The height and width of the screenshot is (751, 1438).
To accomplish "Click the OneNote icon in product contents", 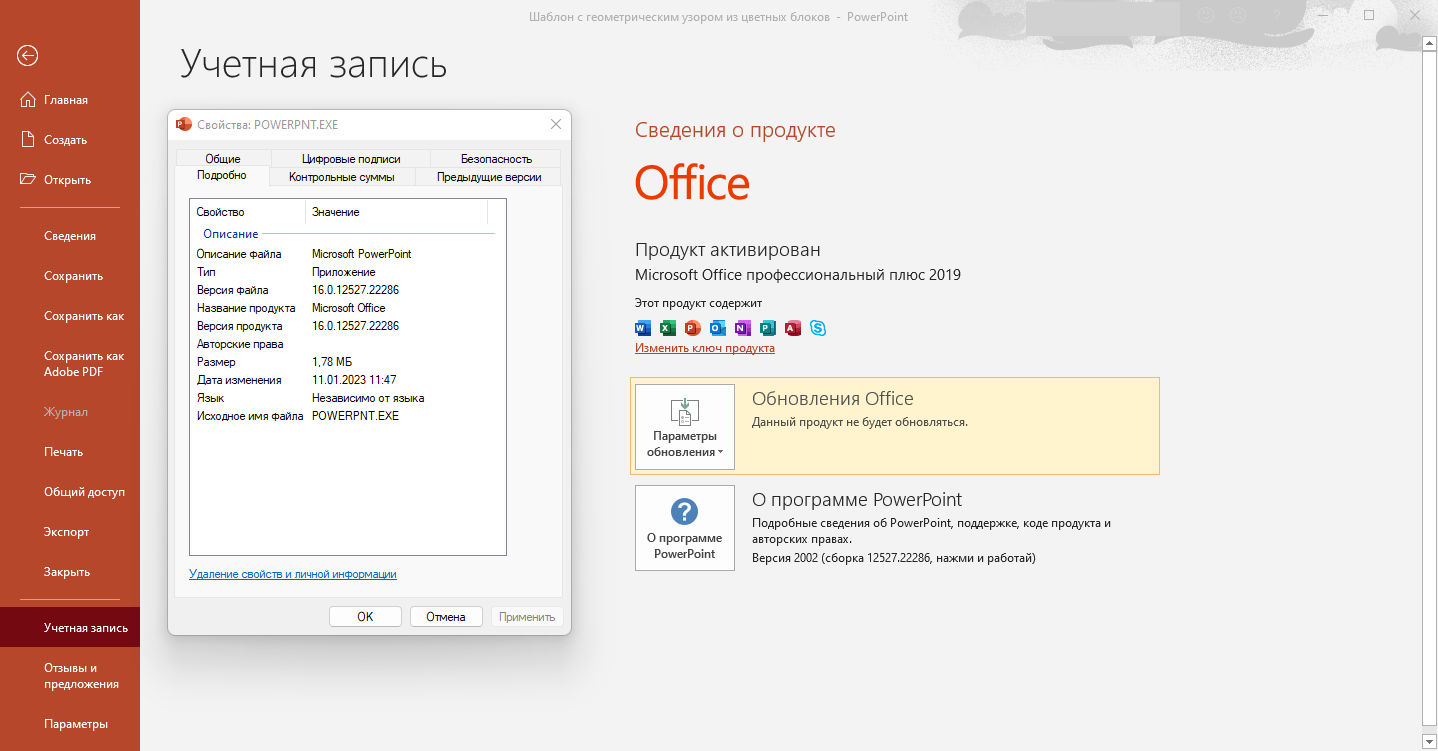I will tap(742, 328).
